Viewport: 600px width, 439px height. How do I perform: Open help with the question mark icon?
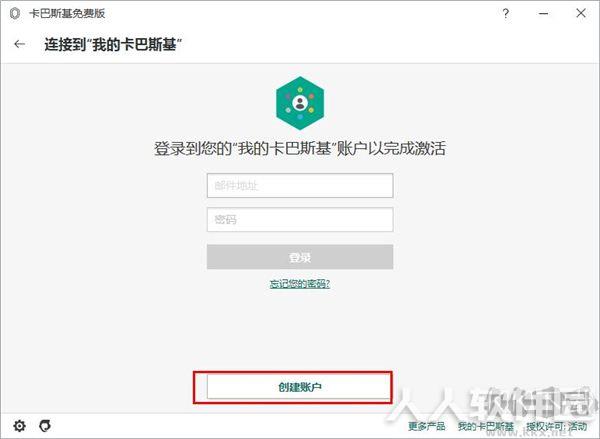click(505, 13)
